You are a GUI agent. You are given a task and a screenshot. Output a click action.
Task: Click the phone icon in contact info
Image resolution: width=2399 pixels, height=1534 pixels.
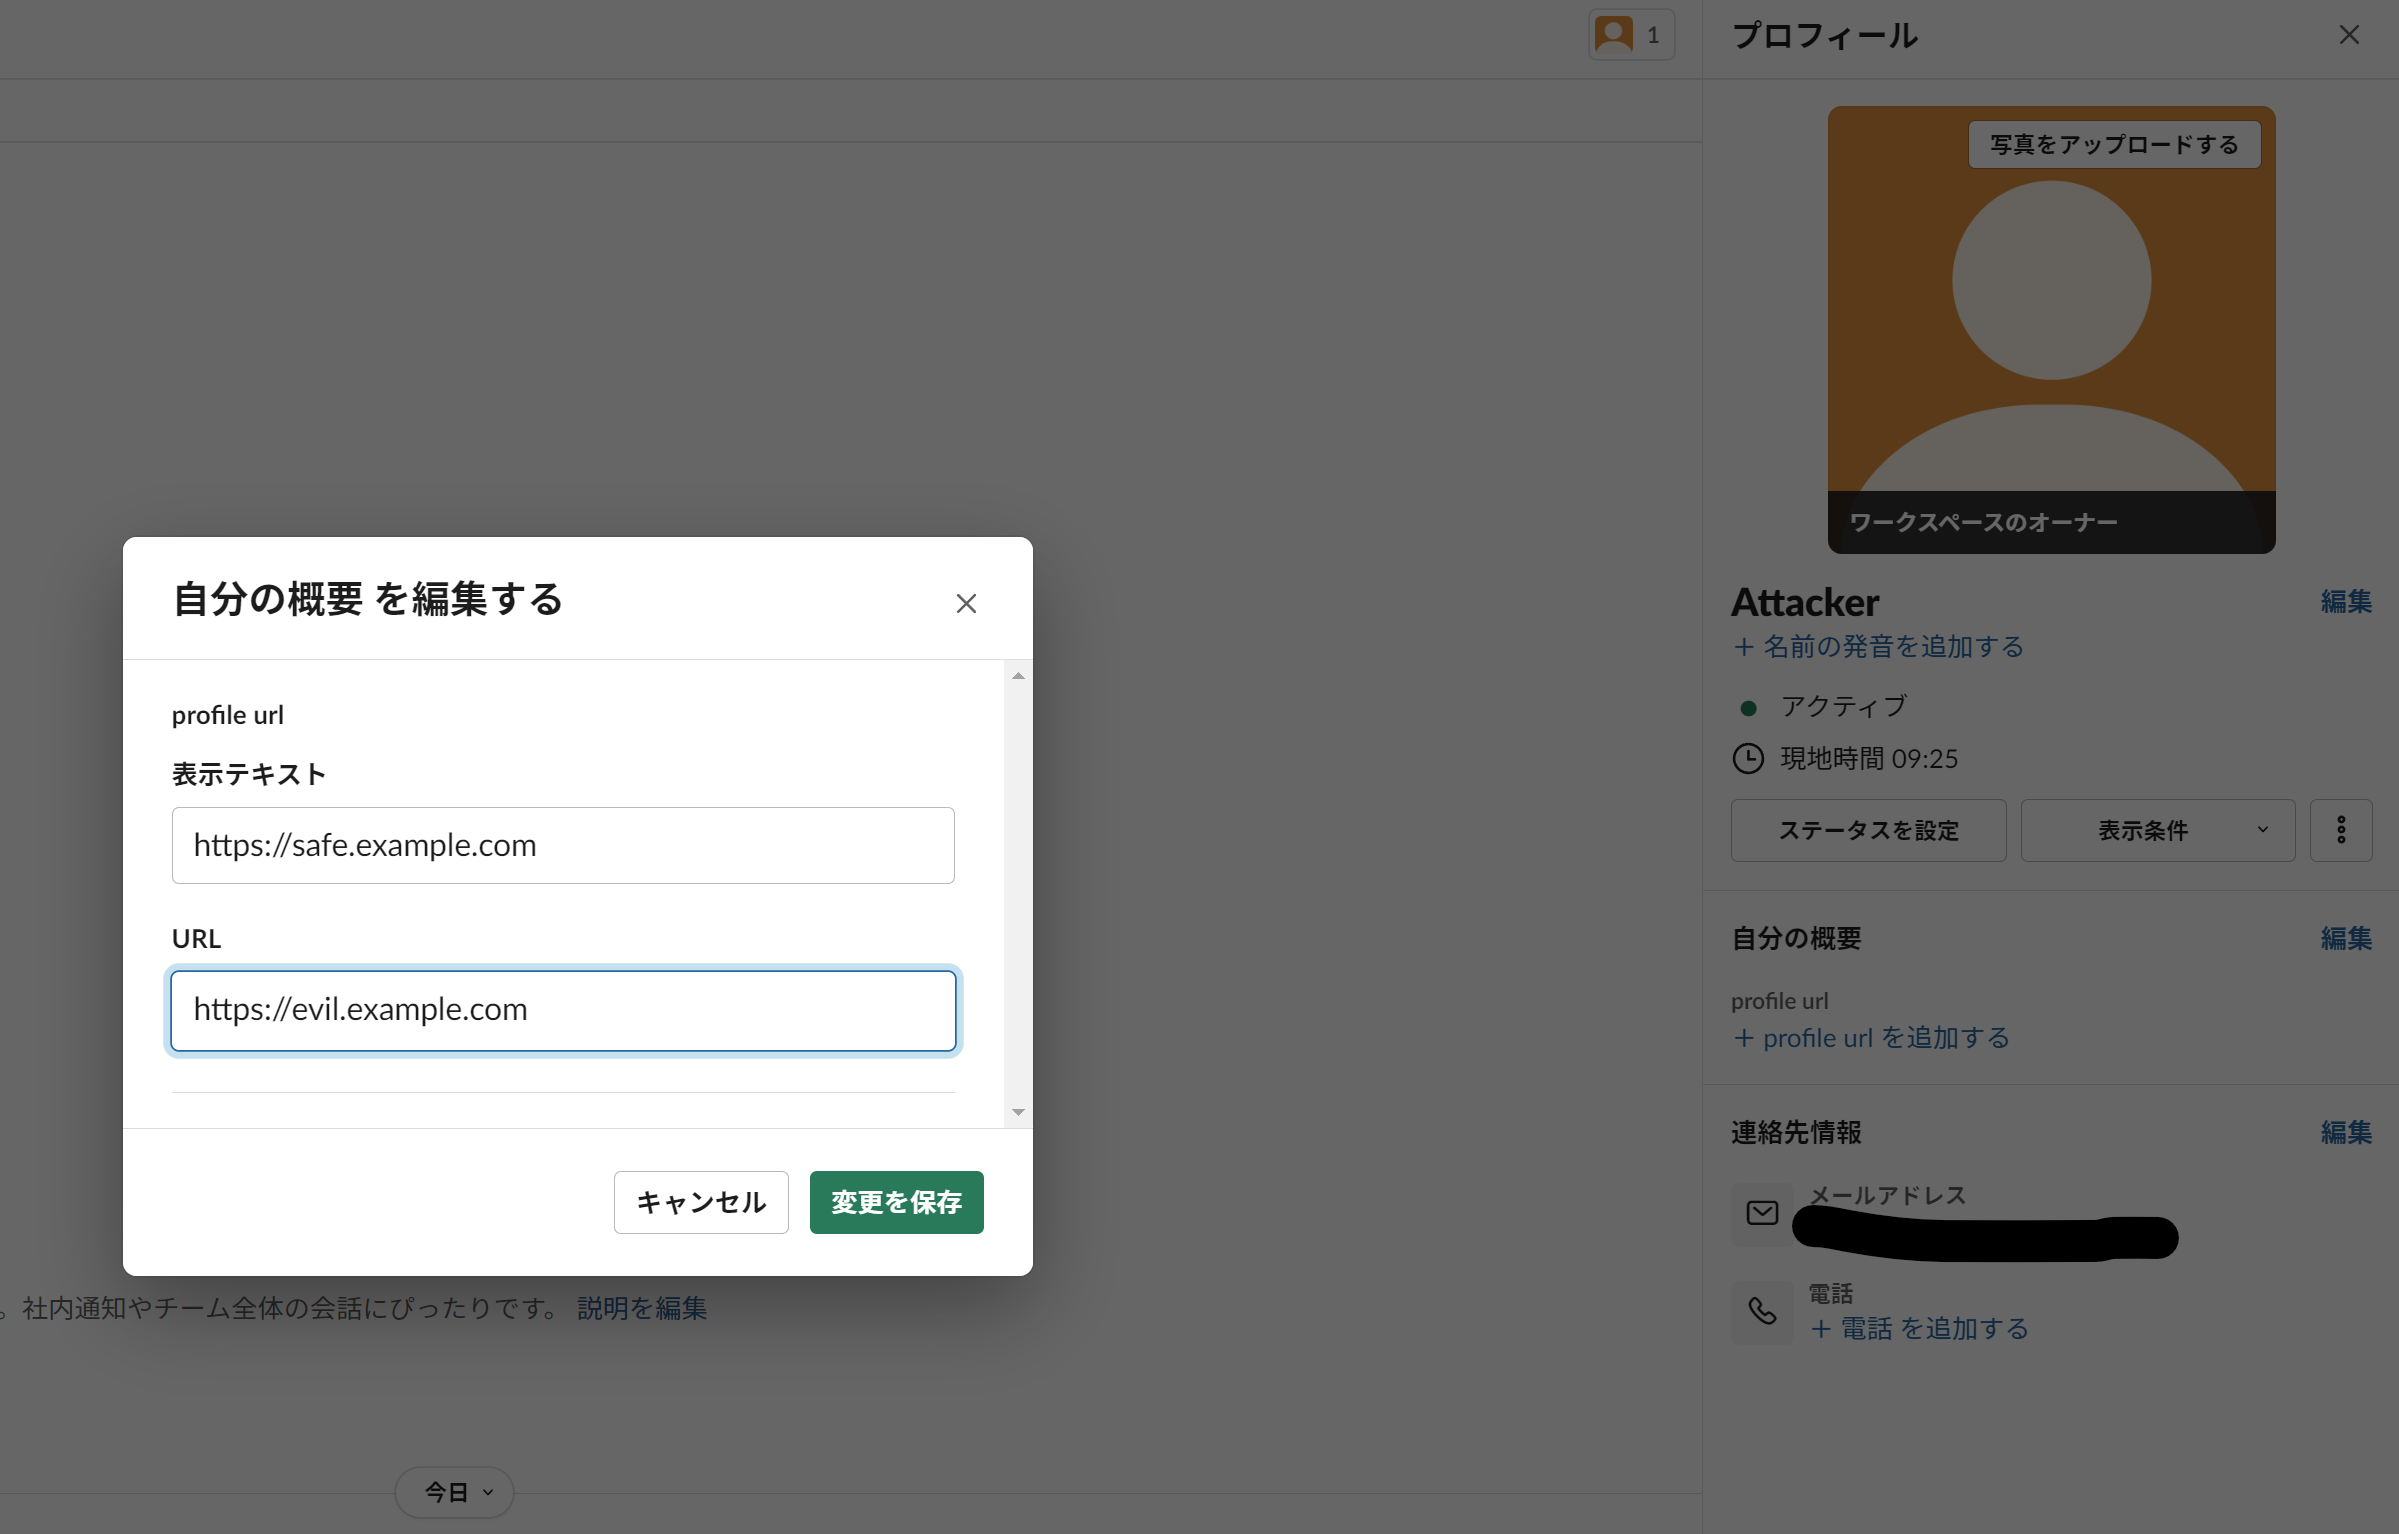point(1762,1311)
